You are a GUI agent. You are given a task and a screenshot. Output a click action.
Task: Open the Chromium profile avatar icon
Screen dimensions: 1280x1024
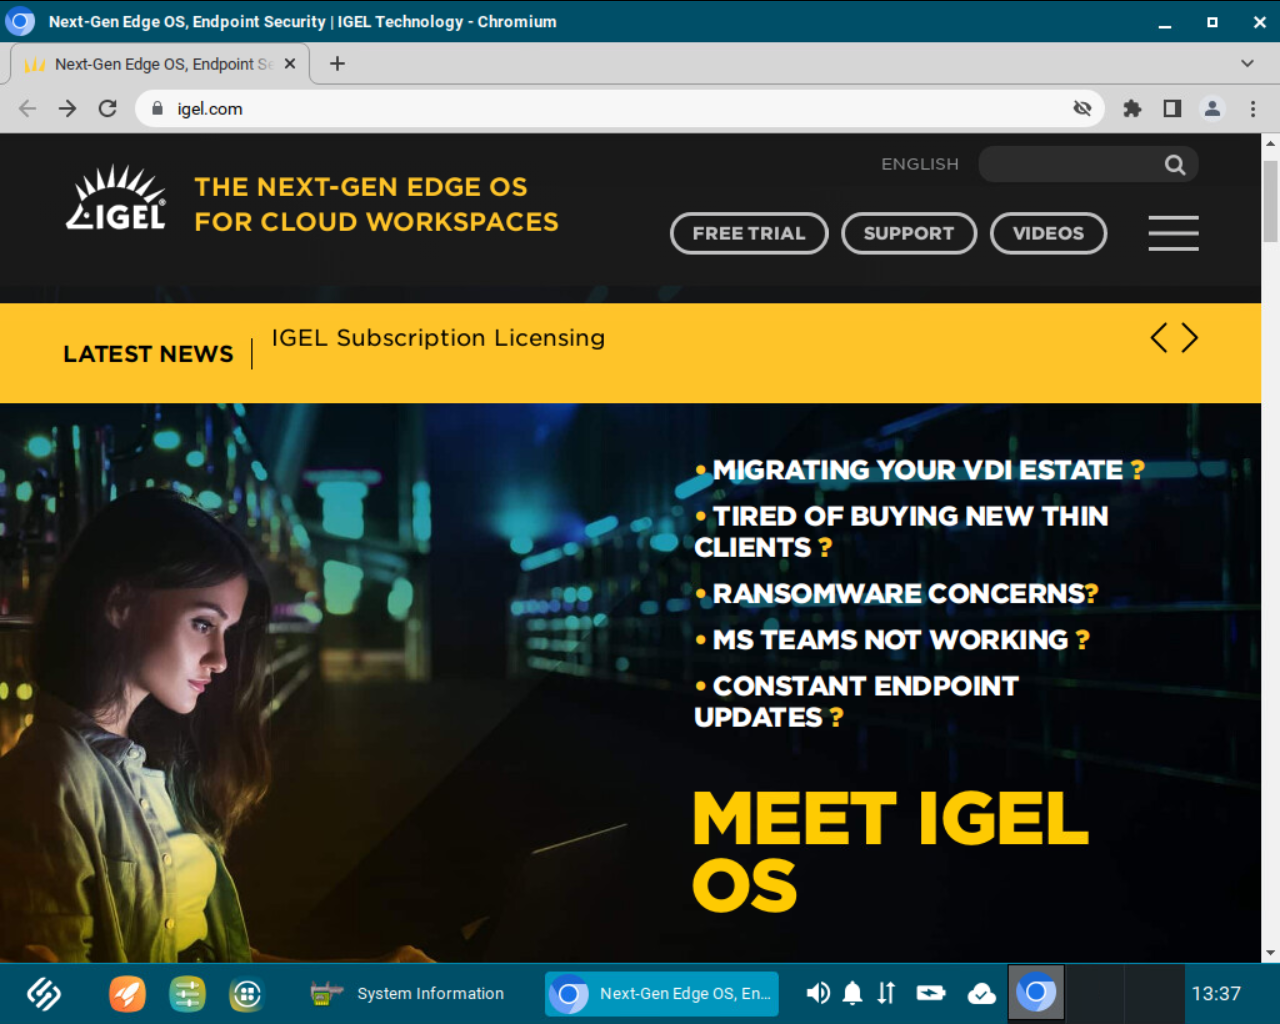pyautogui.click(x=1212, y=108)
